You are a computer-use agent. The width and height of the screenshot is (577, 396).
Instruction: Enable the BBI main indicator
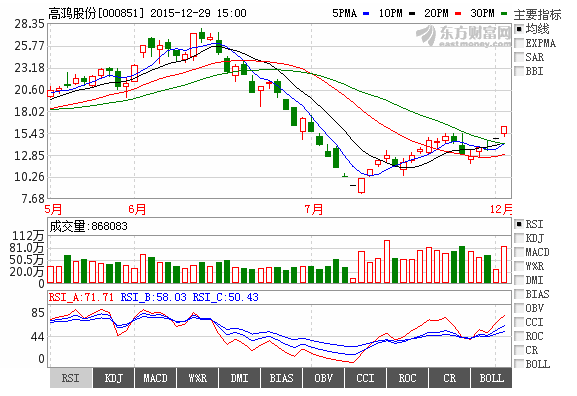coord(519,71)
